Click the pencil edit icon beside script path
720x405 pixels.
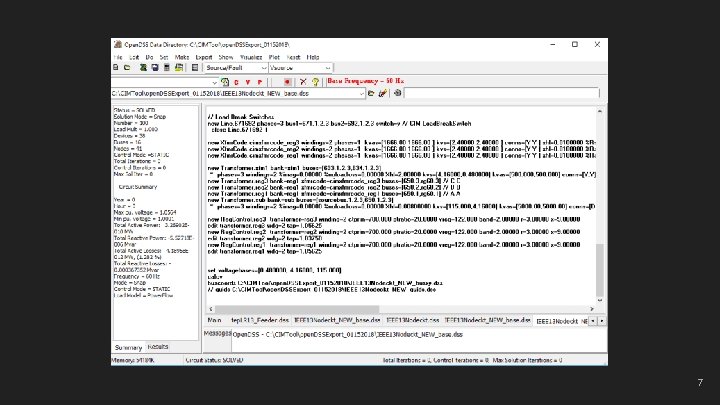382,93
